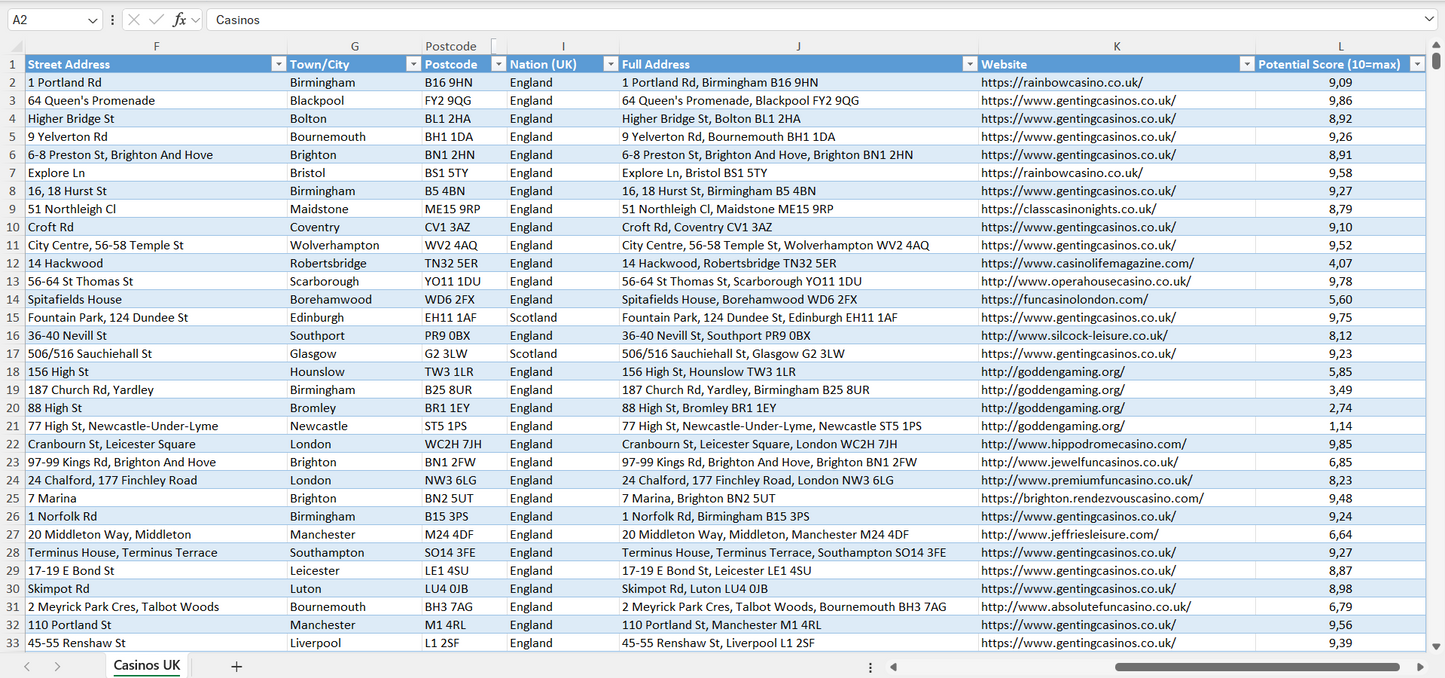Viewport: 1445px width, 678px height.
Task: Open the rainbowcasino.co.uk link in row 2
Action: [1060, 82]
